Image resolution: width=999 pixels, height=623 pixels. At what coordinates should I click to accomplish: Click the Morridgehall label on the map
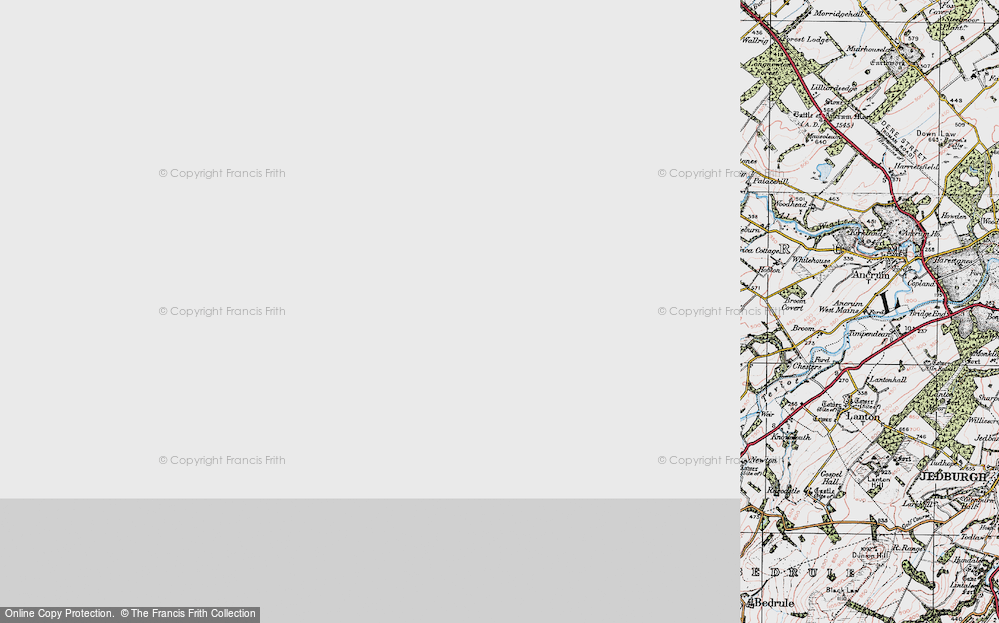(838, 13)
